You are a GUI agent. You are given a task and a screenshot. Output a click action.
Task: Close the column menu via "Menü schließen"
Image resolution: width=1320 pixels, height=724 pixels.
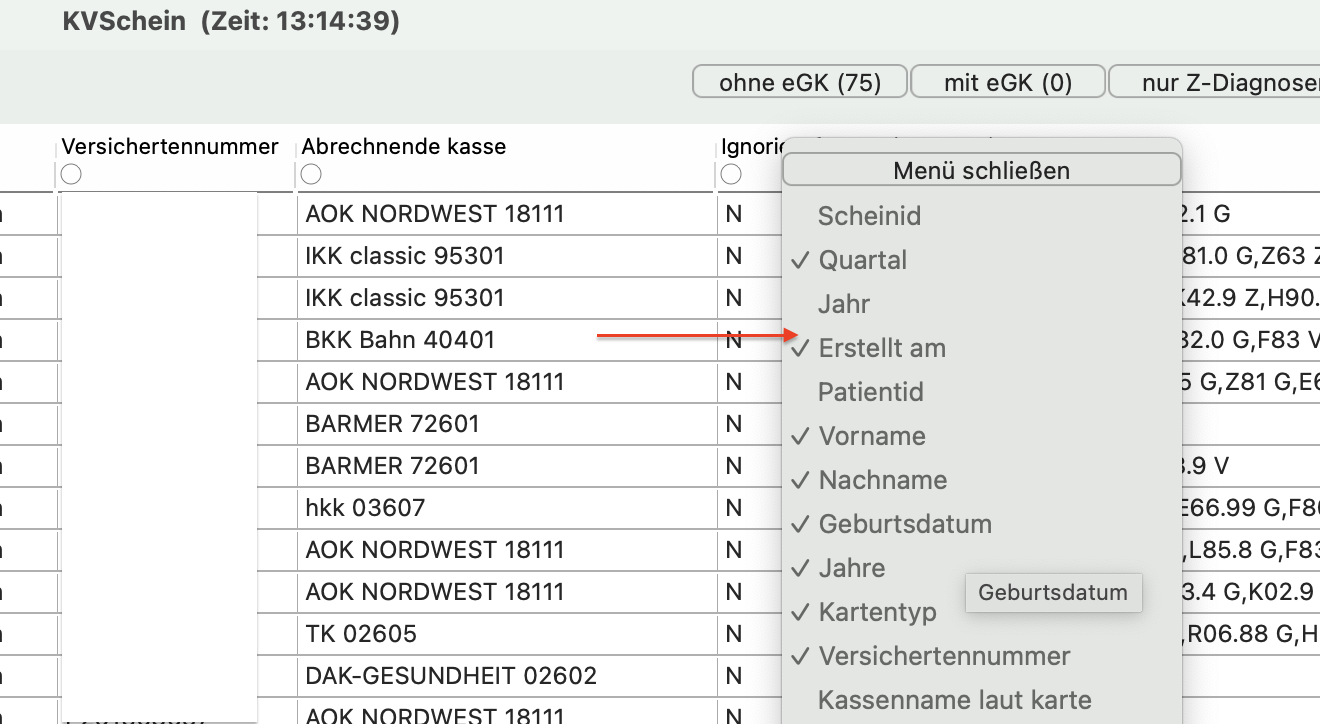pos(981,170)
